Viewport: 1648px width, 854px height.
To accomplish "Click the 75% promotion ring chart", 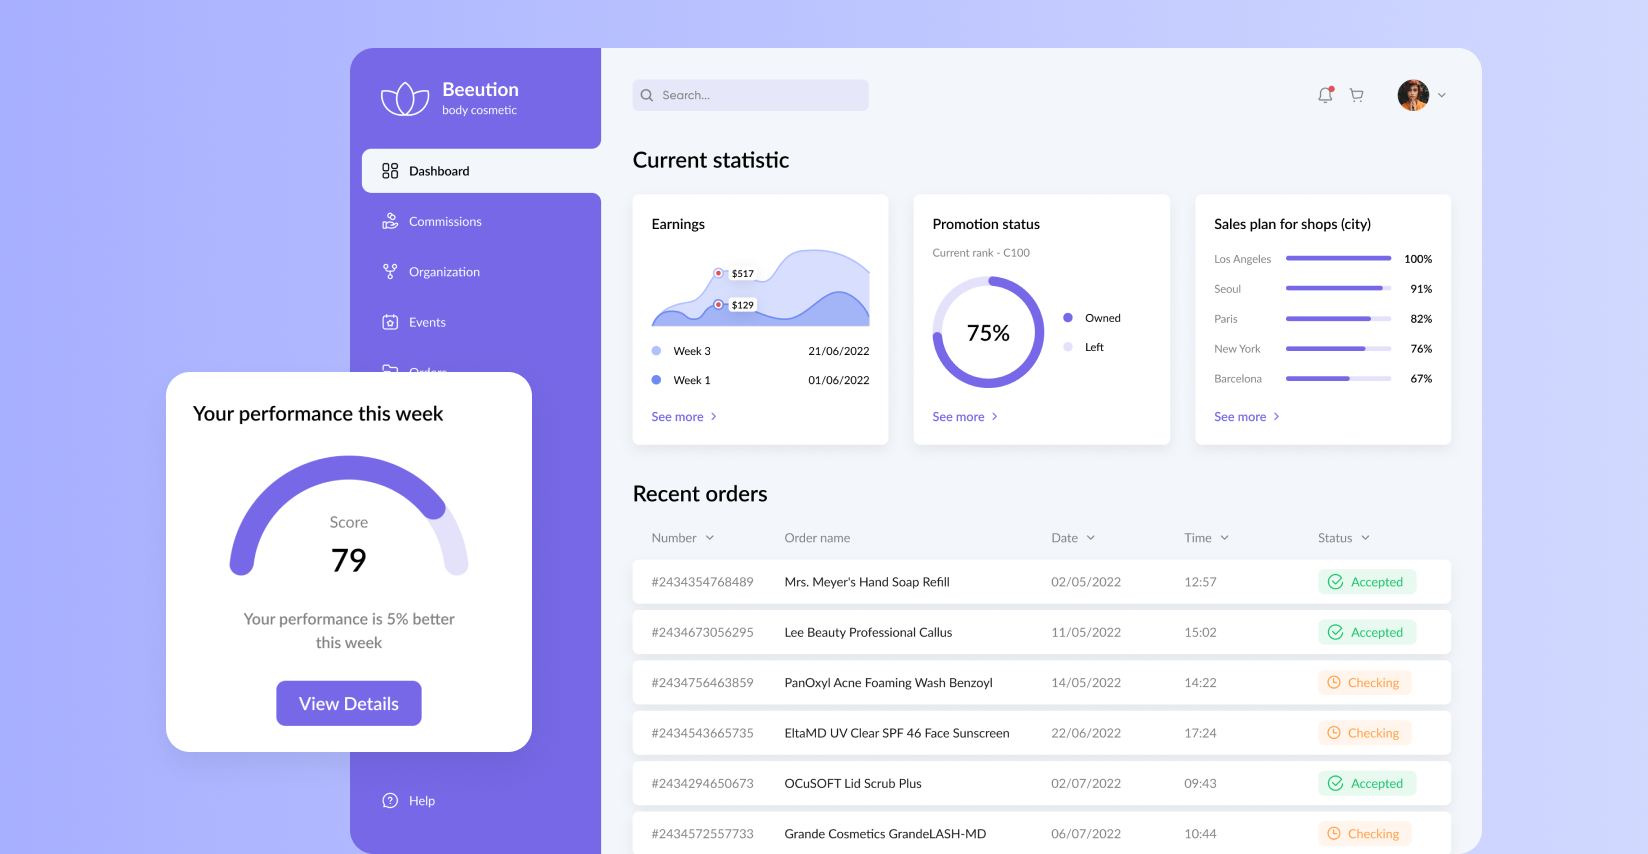I will pyautogui.click(x=988, y=332).
